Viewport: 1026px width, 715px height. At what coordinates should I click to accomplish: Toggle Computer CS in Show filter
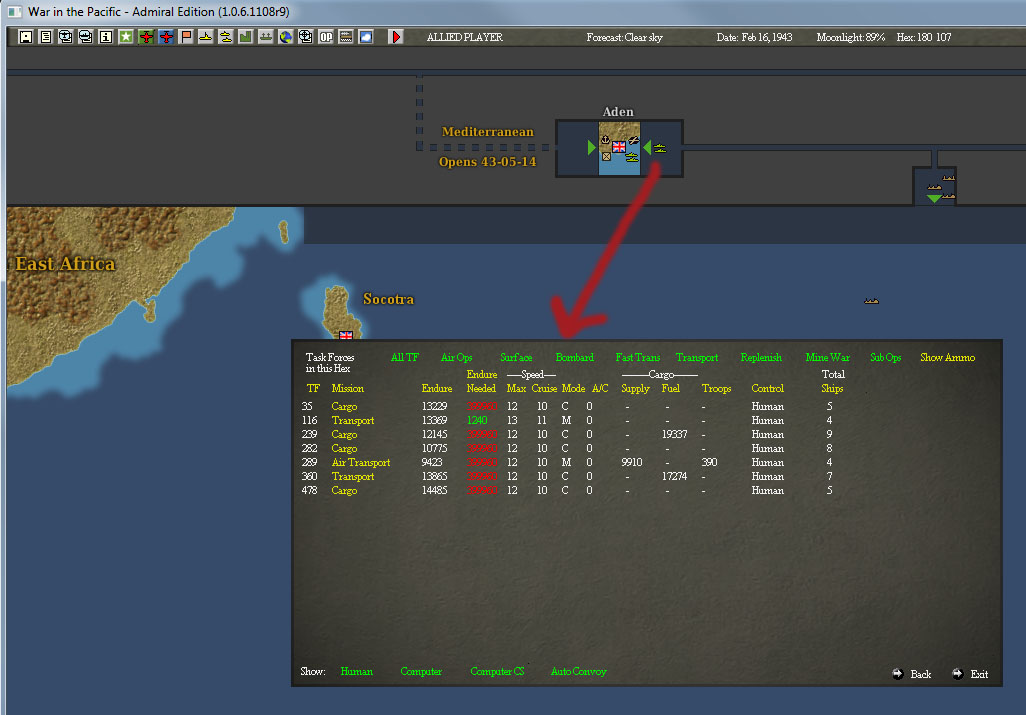pyautogui.click(x=497, y=672)
